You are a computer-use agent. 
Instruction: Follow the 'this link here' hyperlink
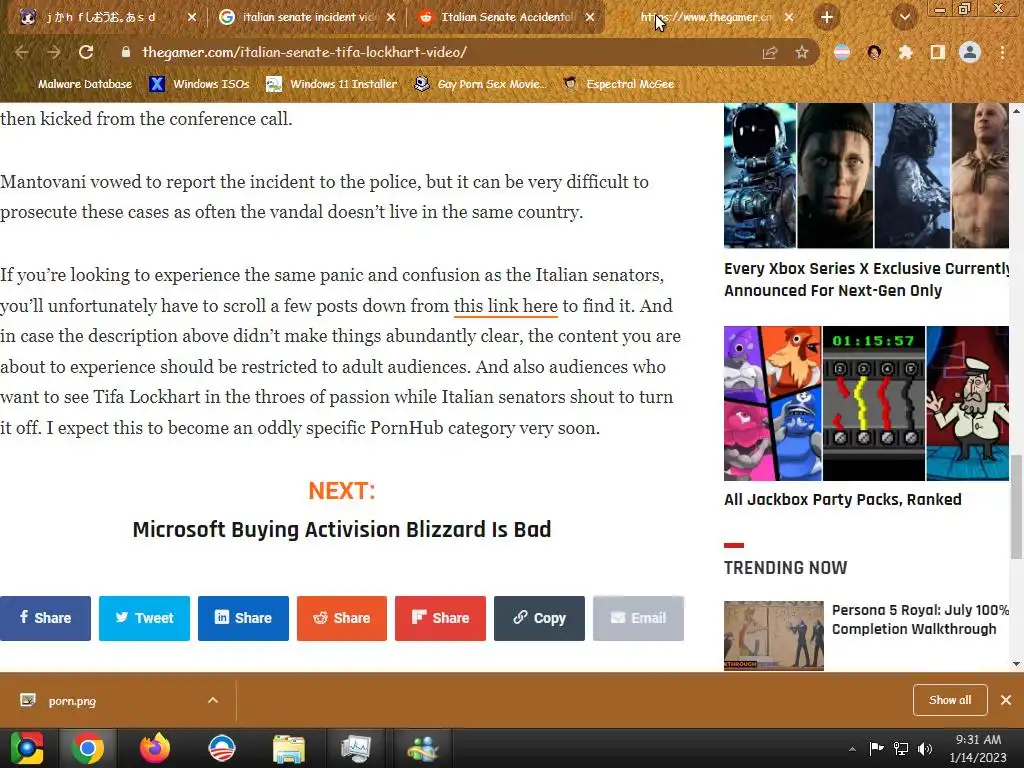click(505, 306)
